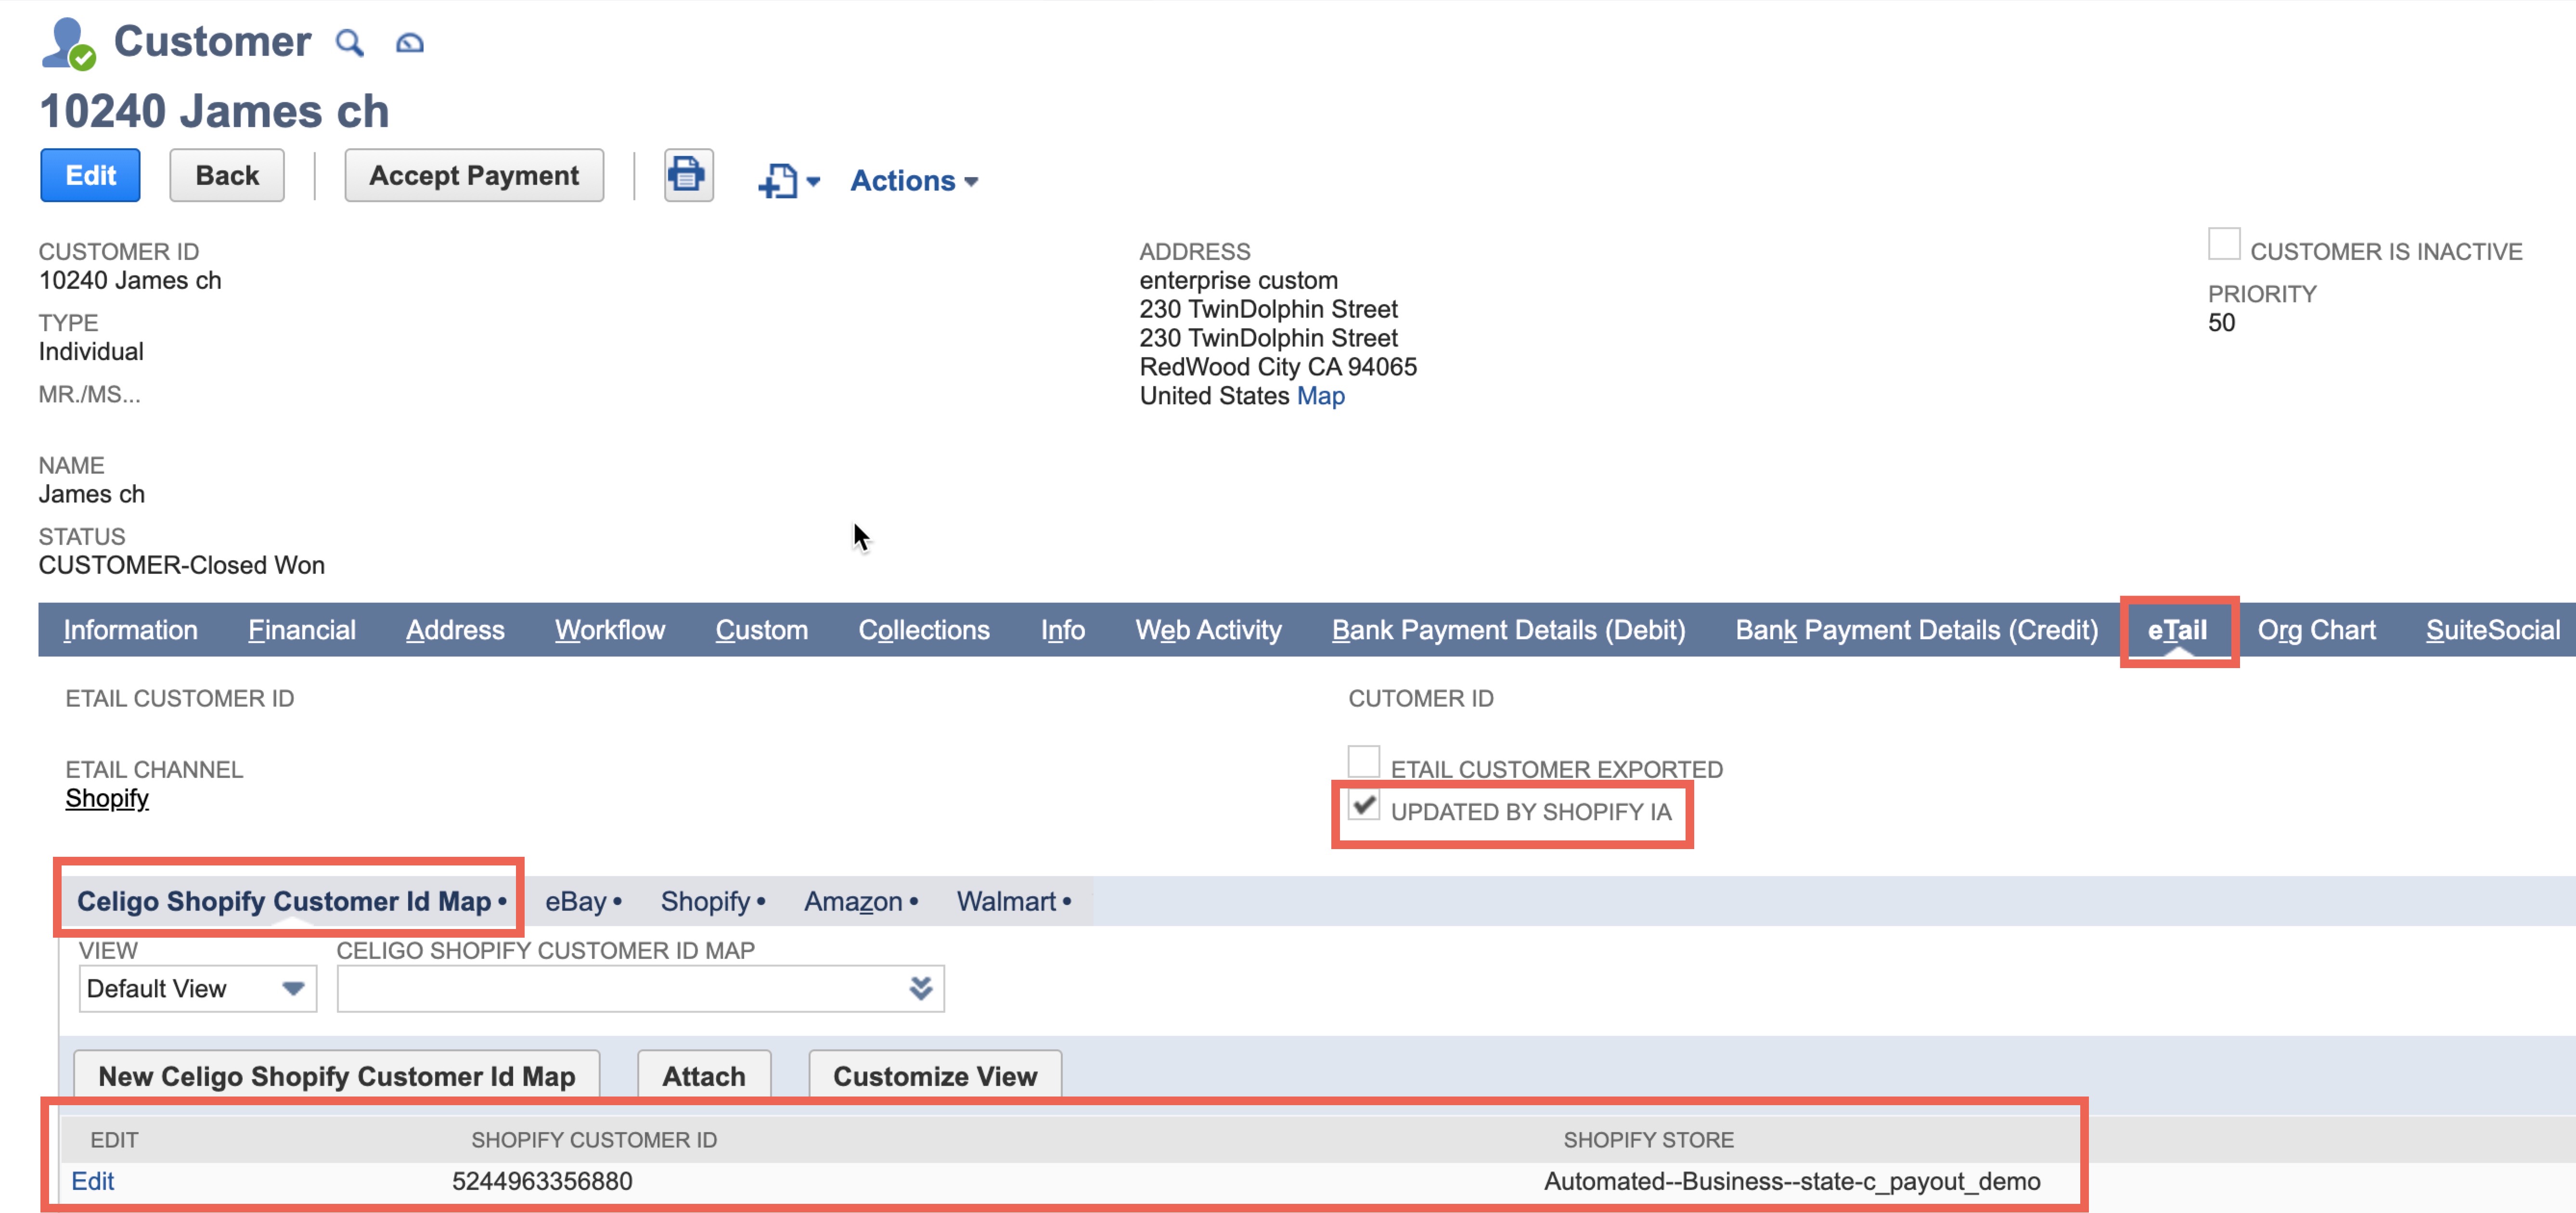Image resolution: width=2576 pixels, height=1213 pixels.
Task: Click the status CUSTOMER-Closed Won
Action: coord(182,565)
